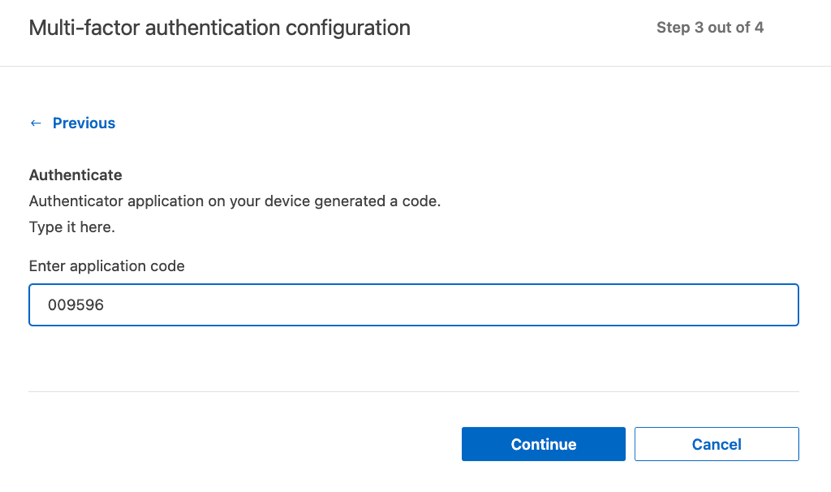Screen dimensions: 831x492
Task: Focus the application code input field
Action: pos(413,305)
